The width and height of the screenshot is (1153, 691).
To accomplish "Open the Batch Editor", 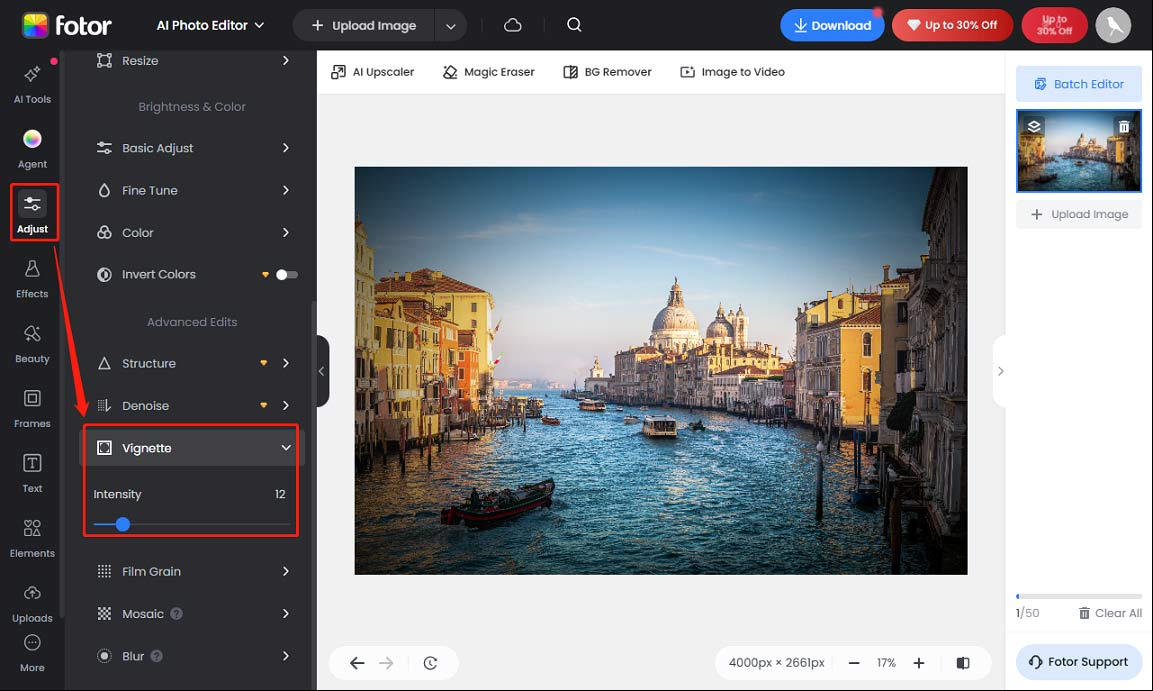I will pos(1078,84).
